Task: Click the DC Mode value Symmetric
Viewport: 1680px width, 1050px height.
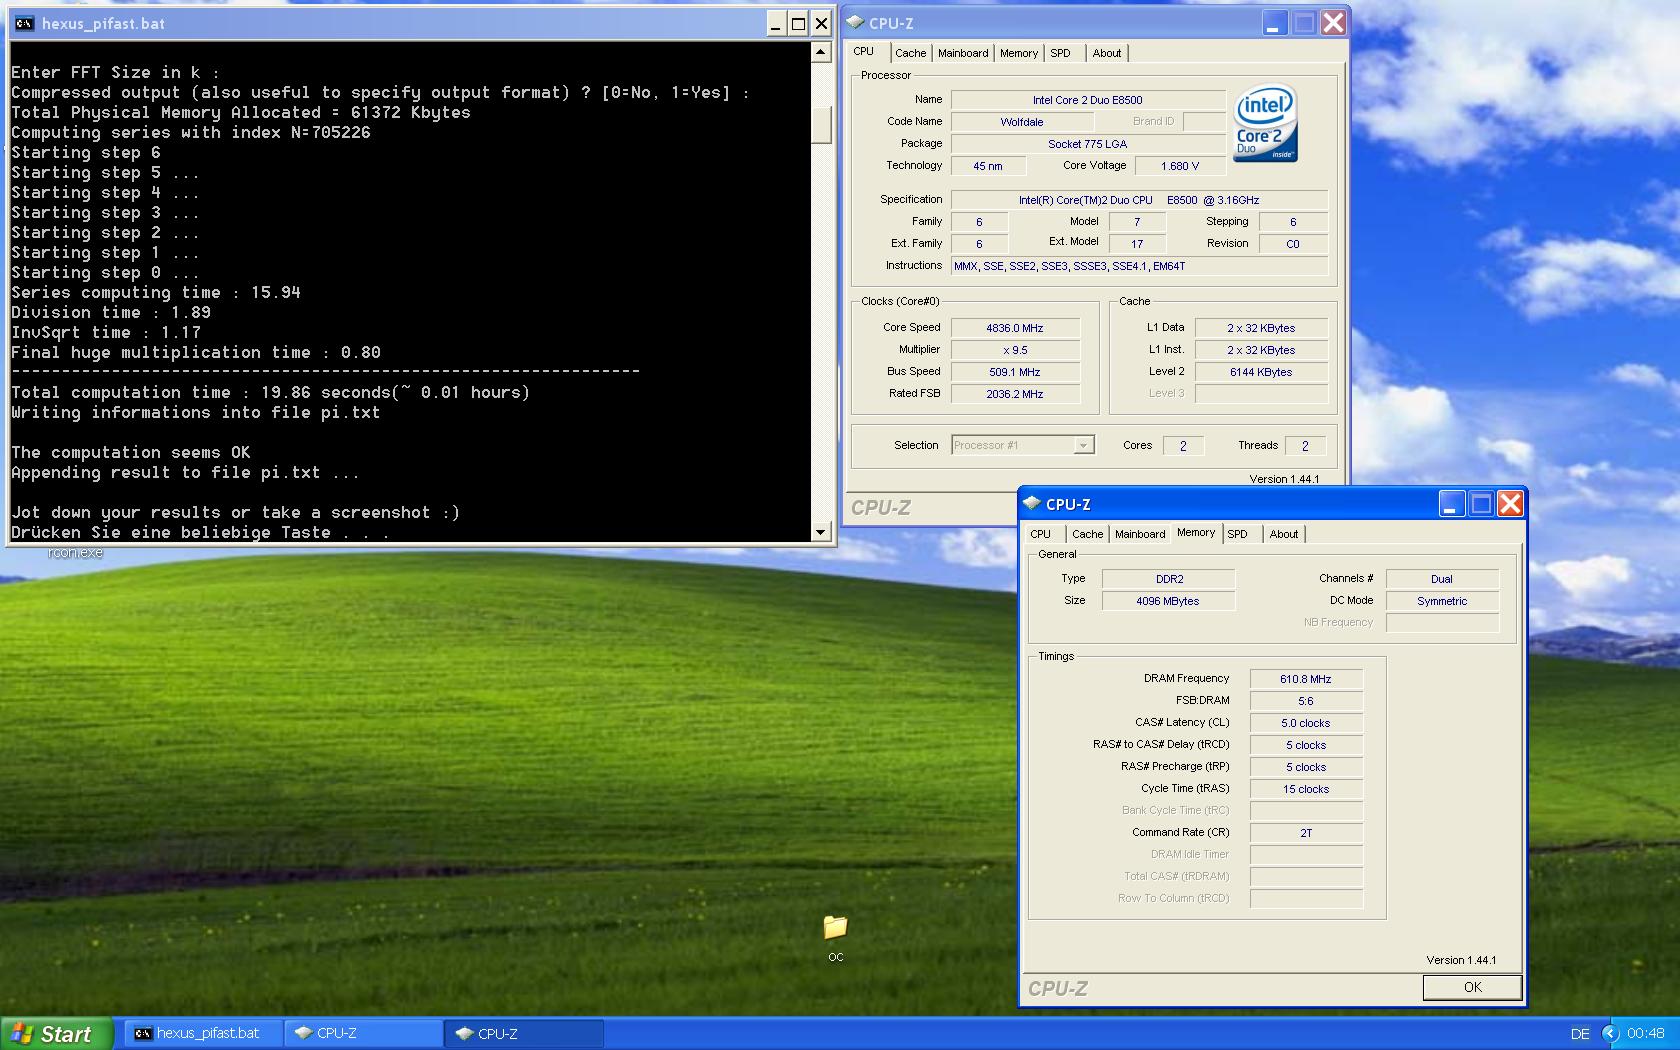Action: coord(1442,601)
